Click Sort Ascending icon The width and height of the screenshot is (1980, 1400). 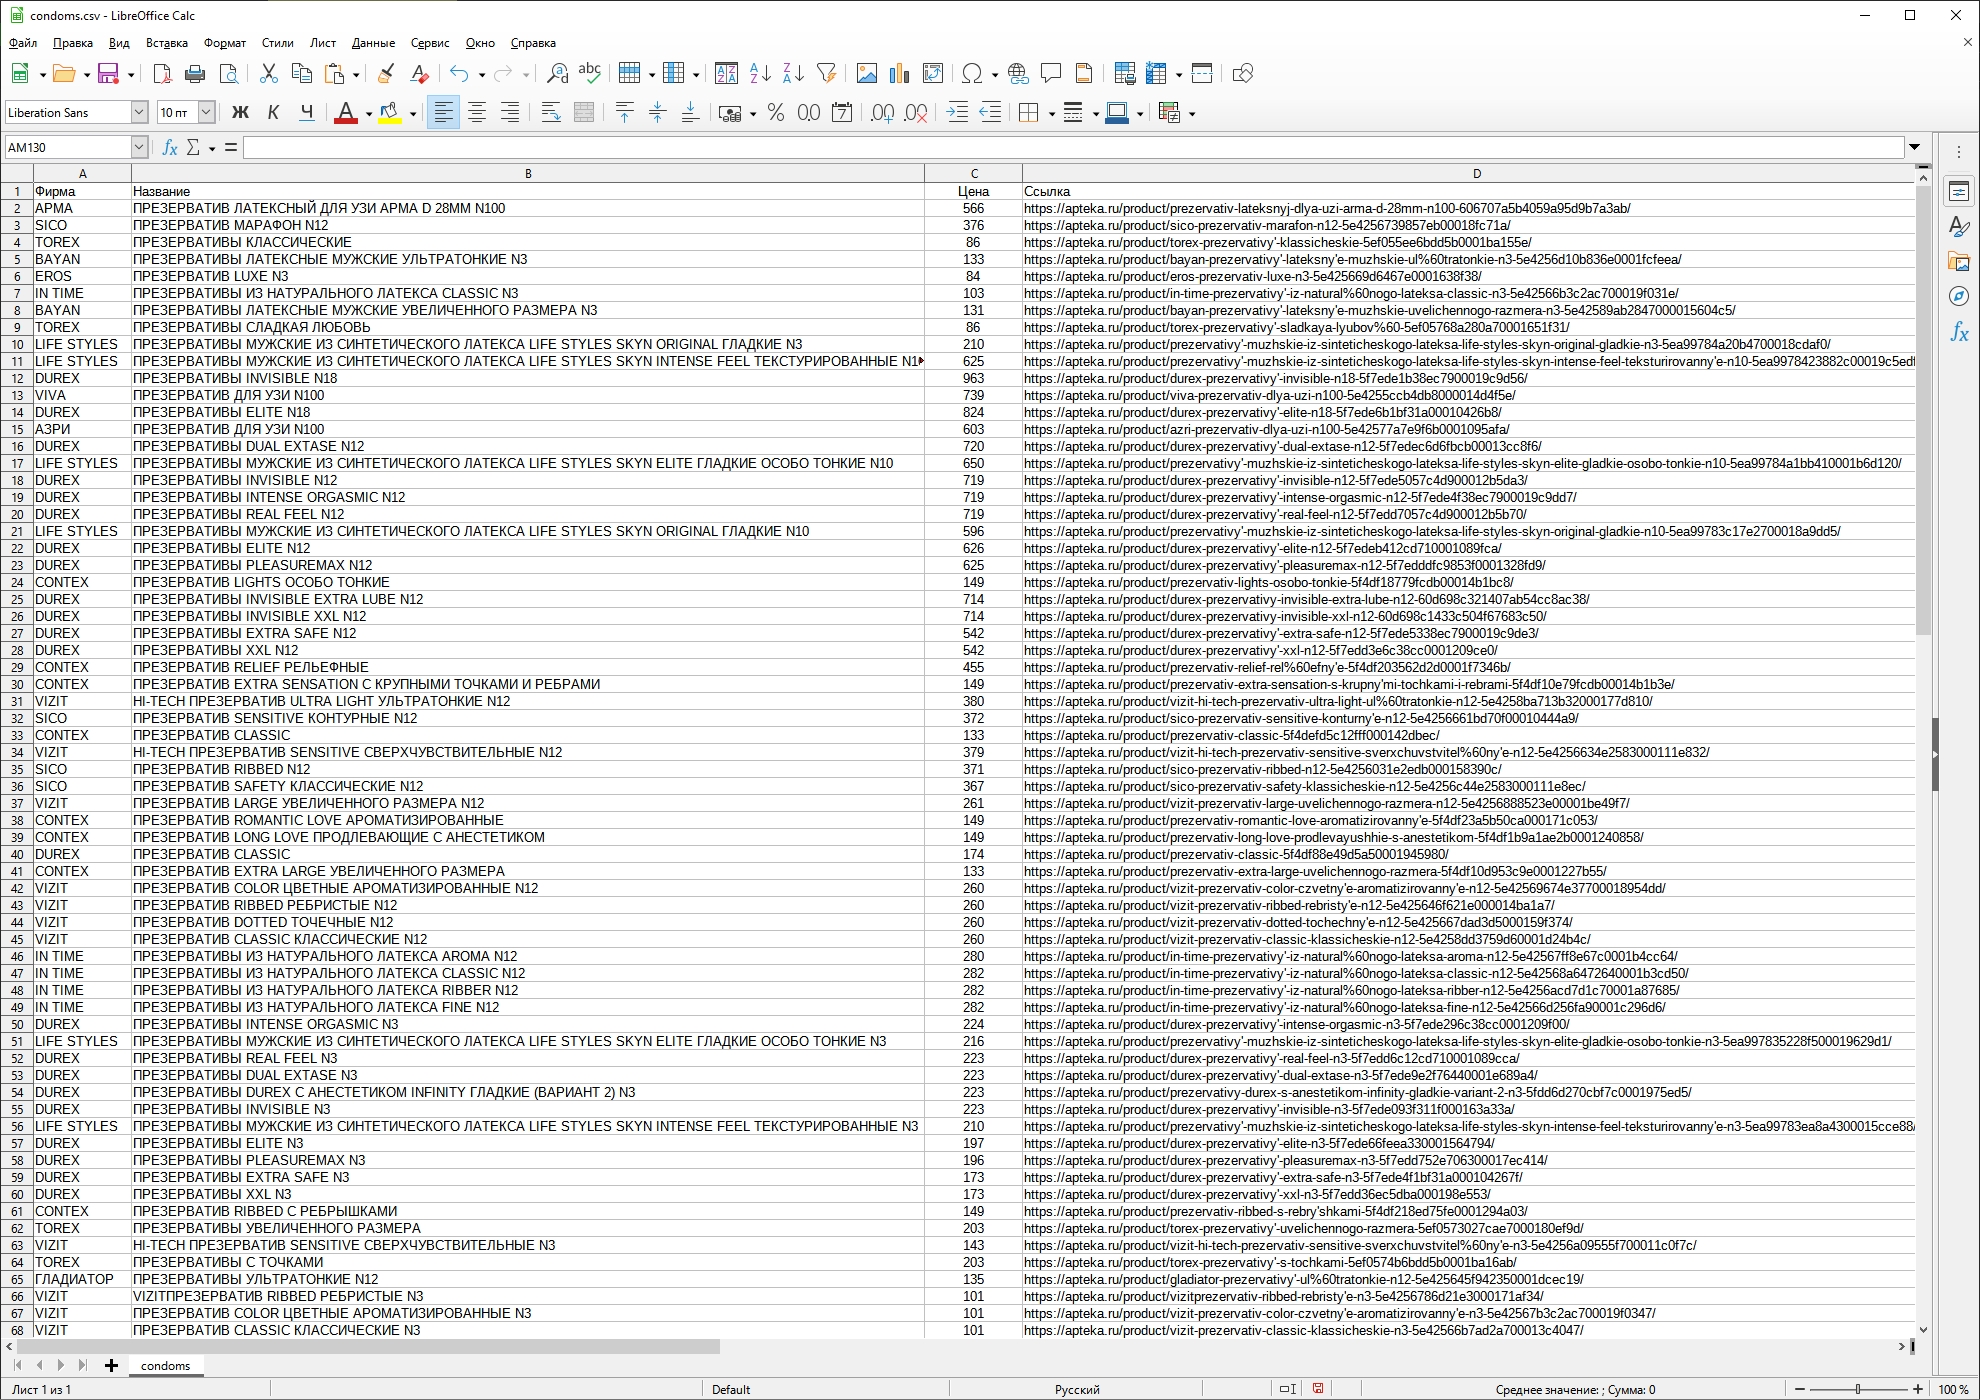point(760,73)
